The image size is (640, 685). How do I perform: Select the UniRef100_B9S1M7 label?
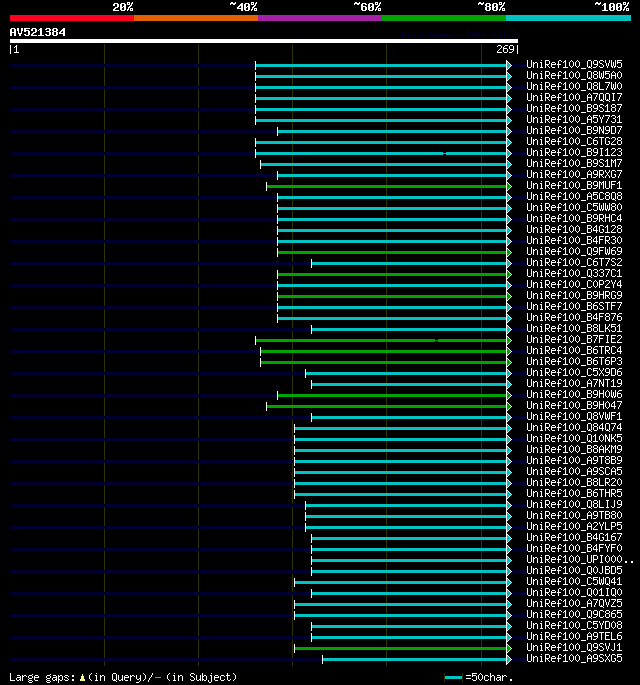point(574,163)
